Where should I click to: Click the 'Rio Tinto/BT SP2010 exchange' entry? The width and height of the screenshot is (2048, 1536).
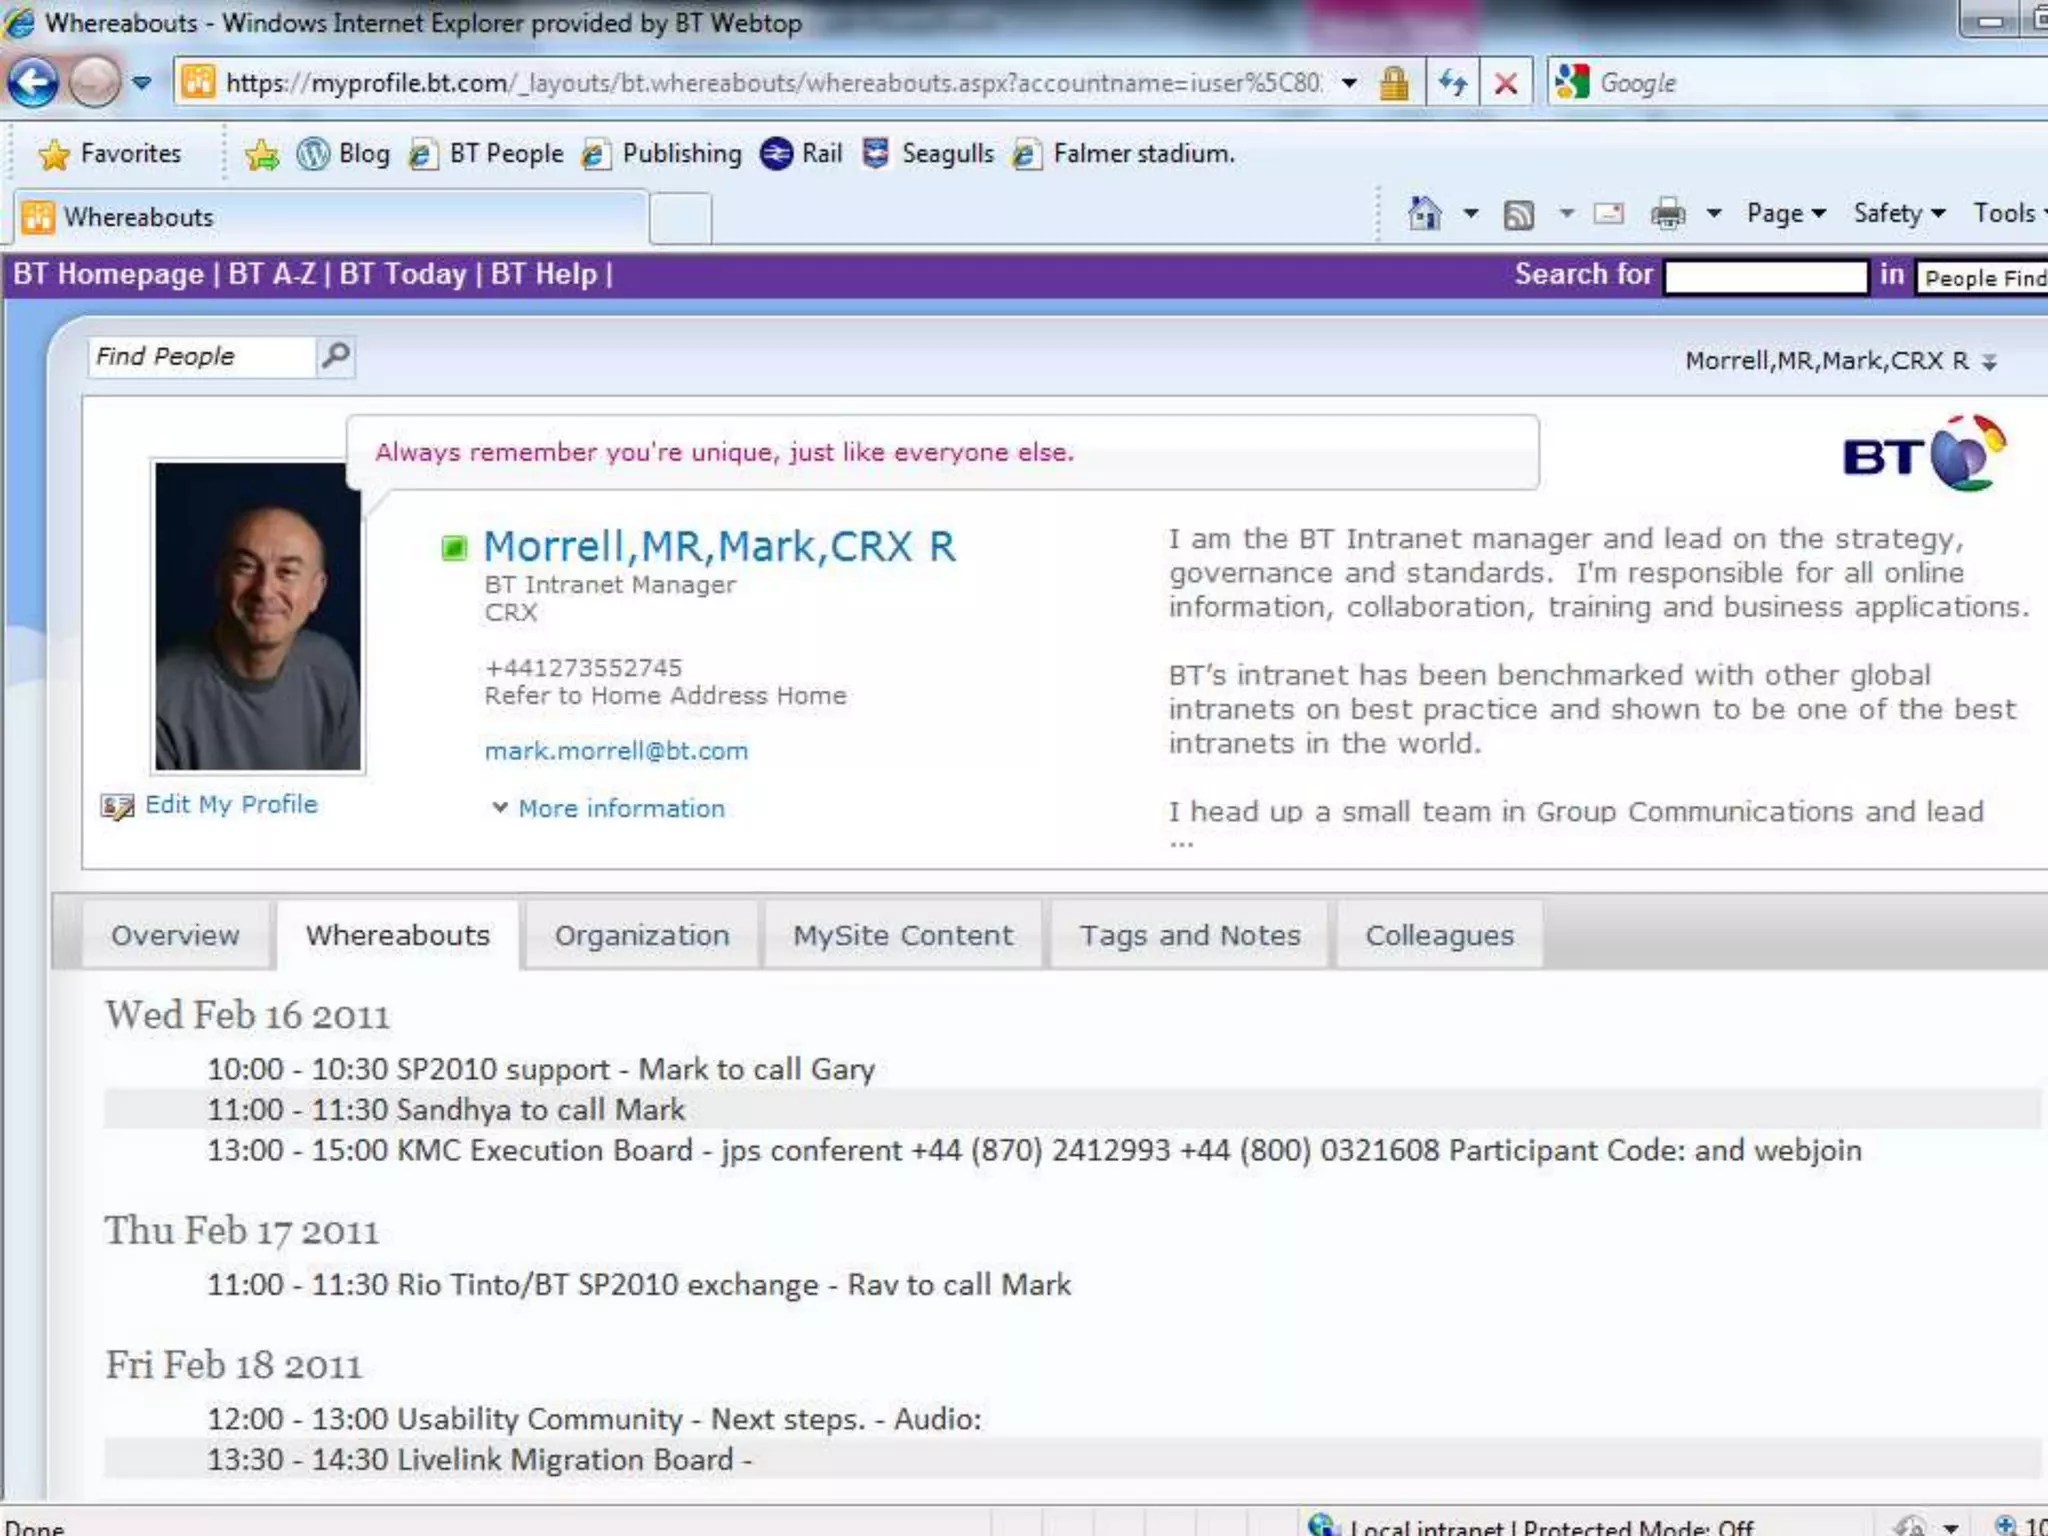coord(639,1285)
